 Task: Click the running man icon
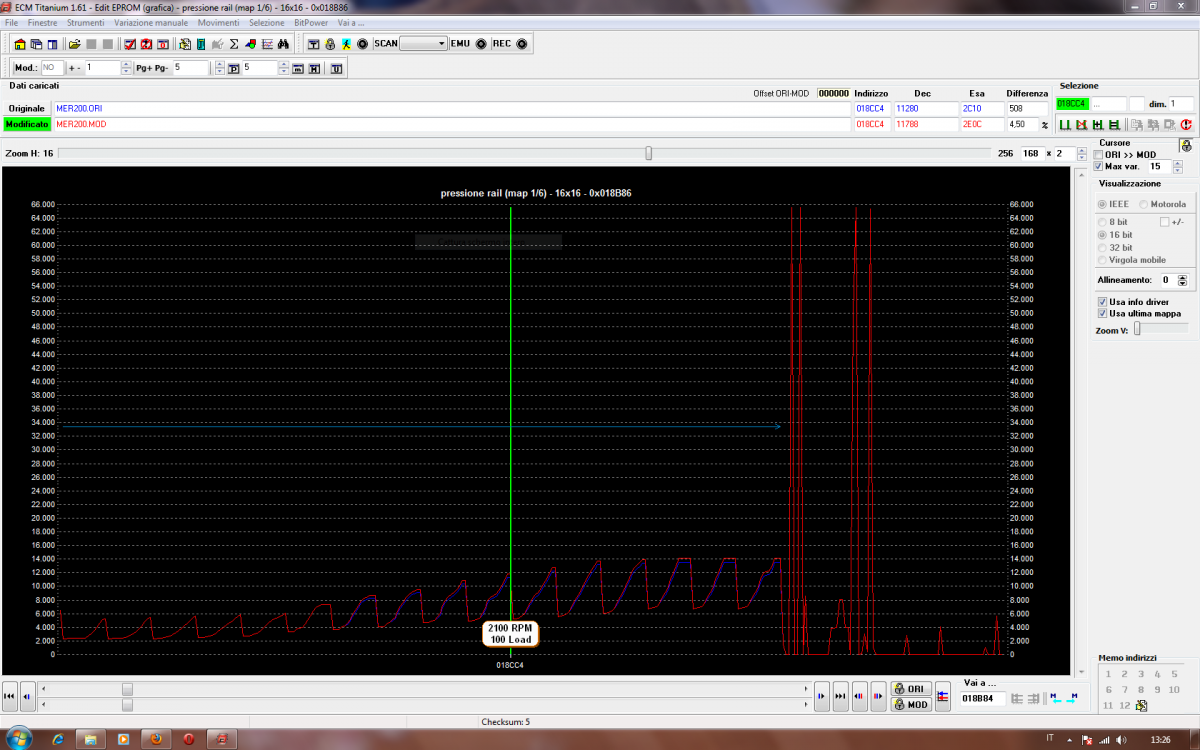point(346,44)
